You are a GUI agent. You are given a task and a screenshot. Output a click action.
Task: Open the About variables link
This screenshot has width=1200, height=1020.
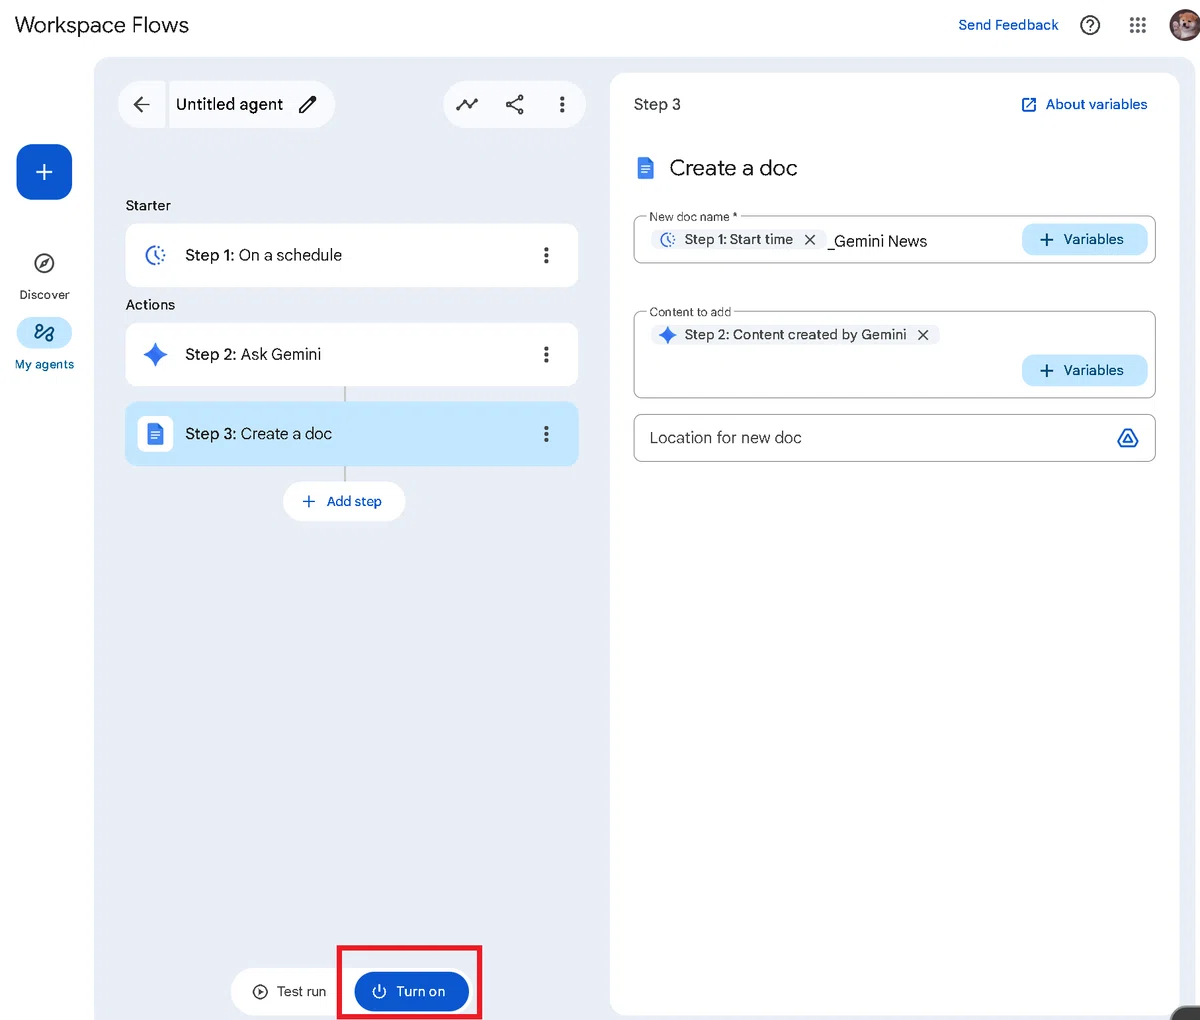(x=1084, y=104)
